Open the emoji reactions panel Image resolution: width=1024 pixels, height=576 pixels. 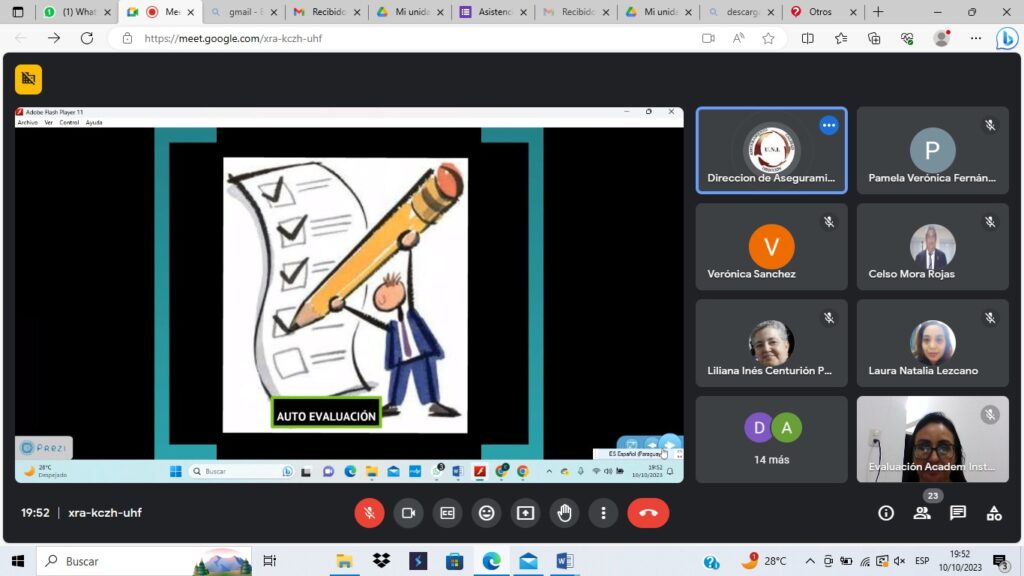pos(486,513)
